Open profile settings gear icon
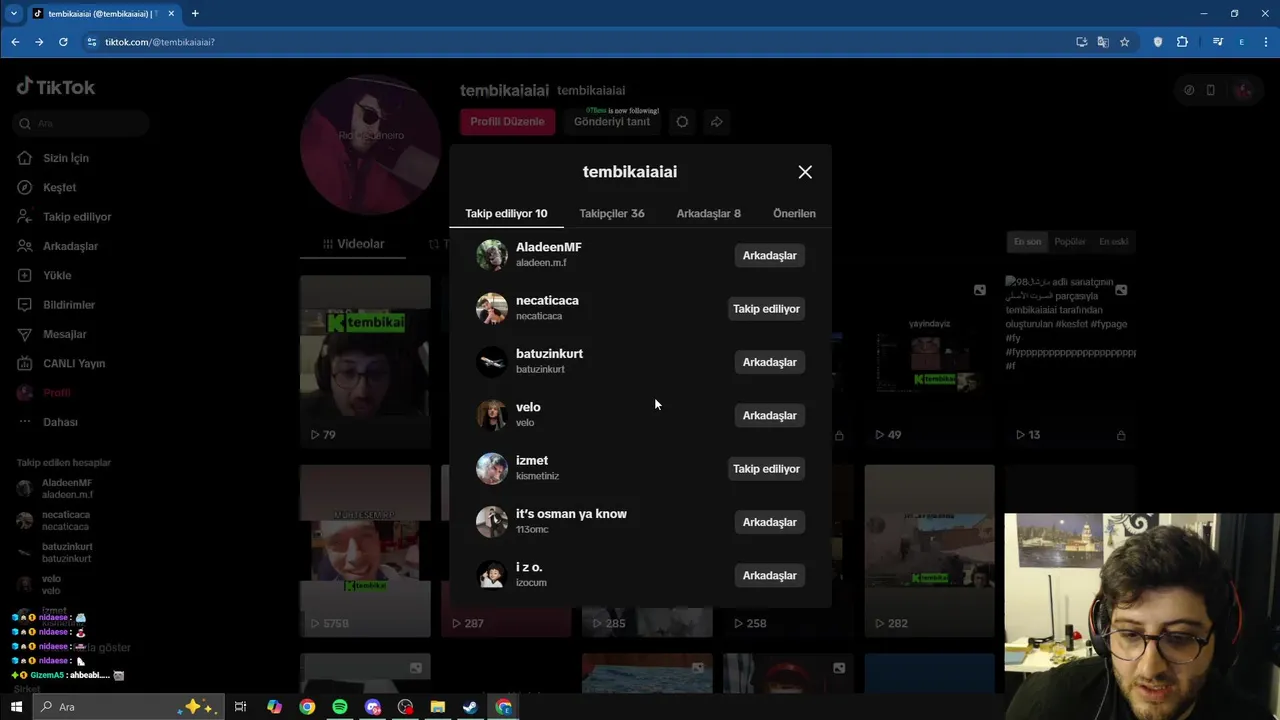This screenshot has width=1280, height=720. pyautogui.click(x=682, y=122)
